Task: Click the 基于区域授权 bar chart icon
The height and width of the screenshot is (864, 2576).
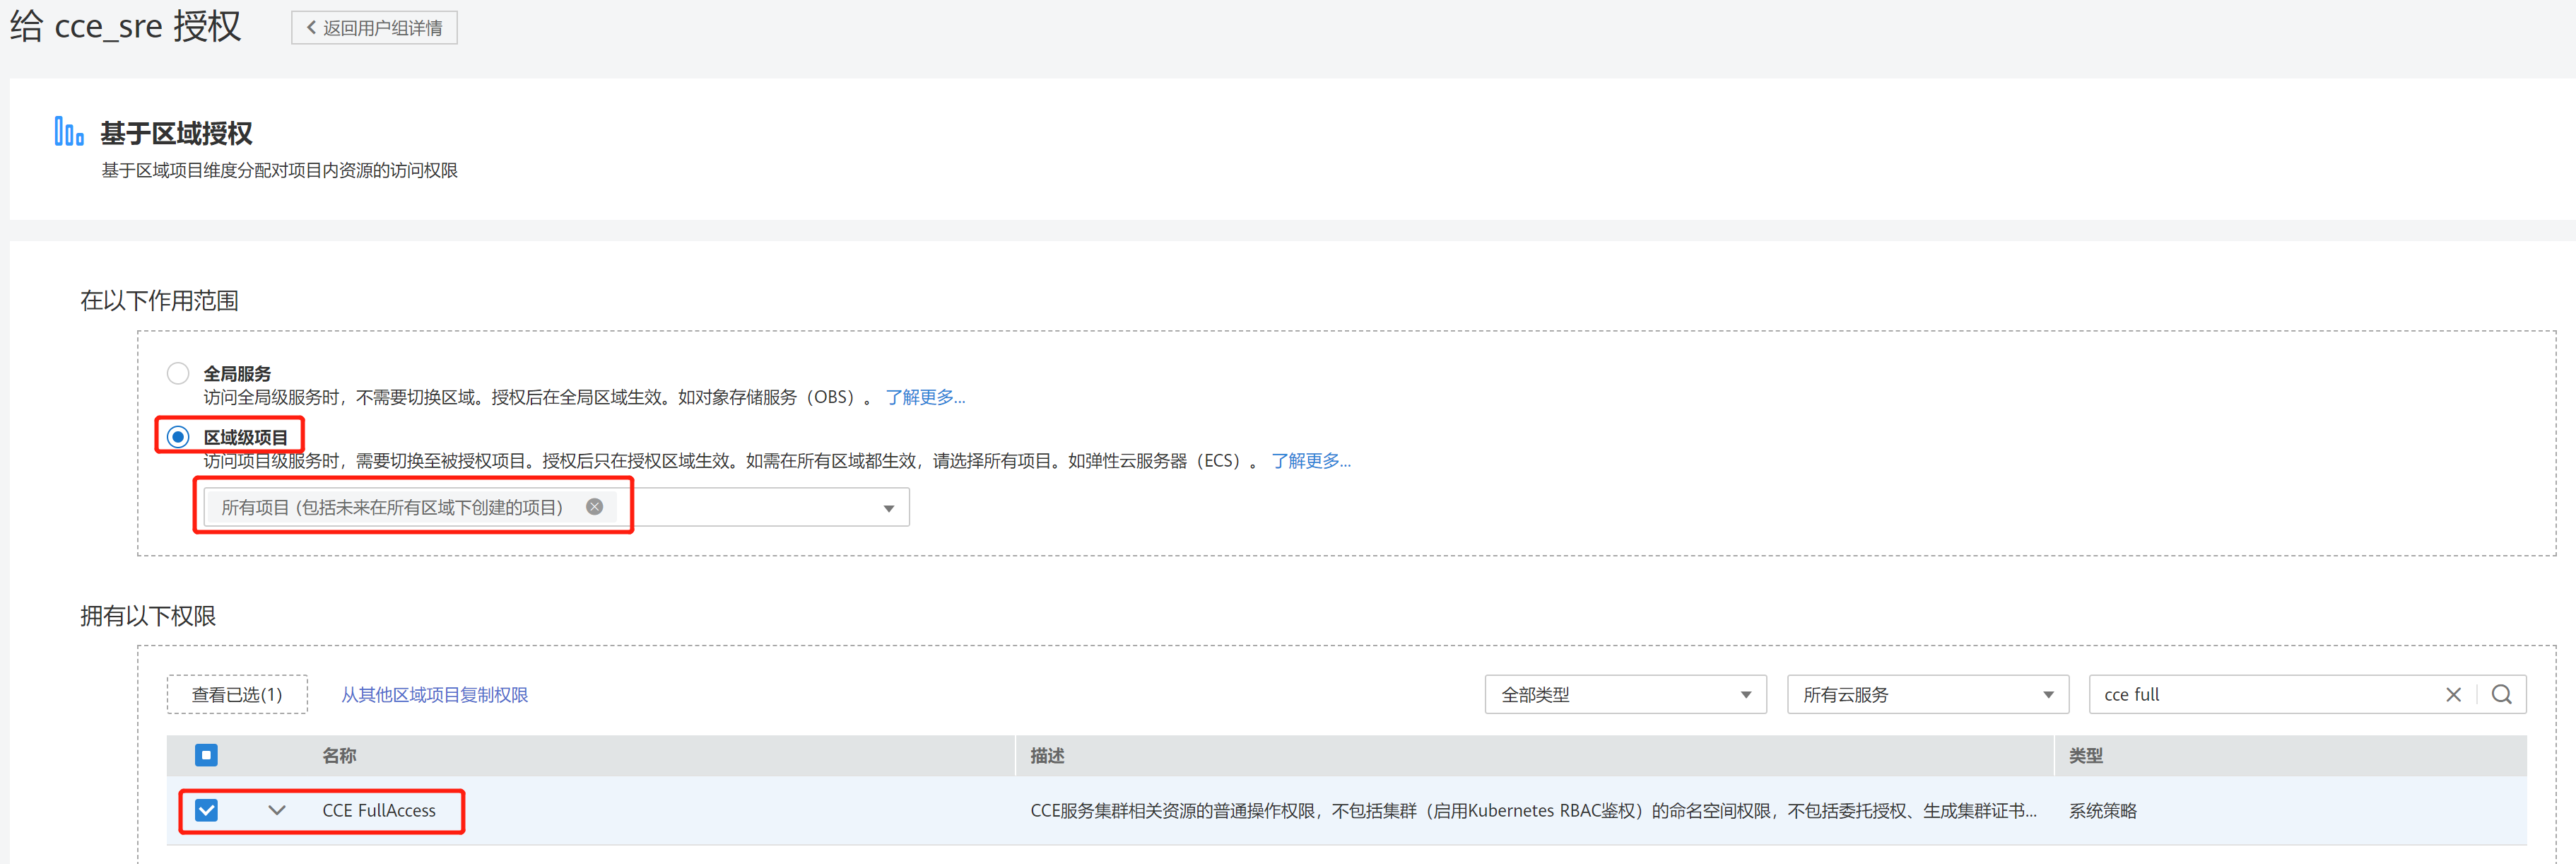Action: (x=69, y=132)
